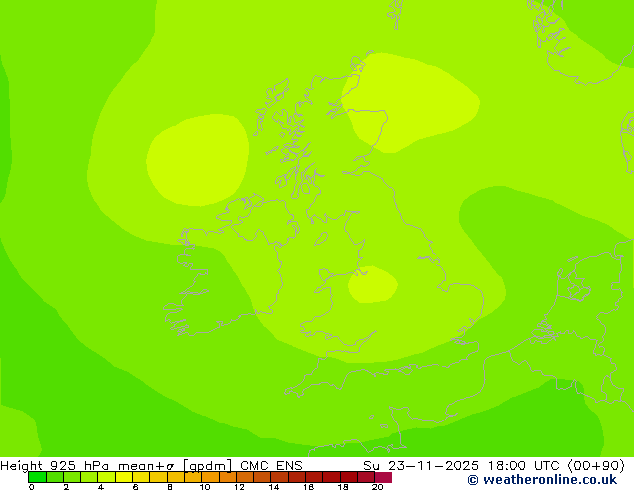Click the legend tick label 14
Image resolution: width=634 pixels, height=490 pixels.
[x=274, y=487]
